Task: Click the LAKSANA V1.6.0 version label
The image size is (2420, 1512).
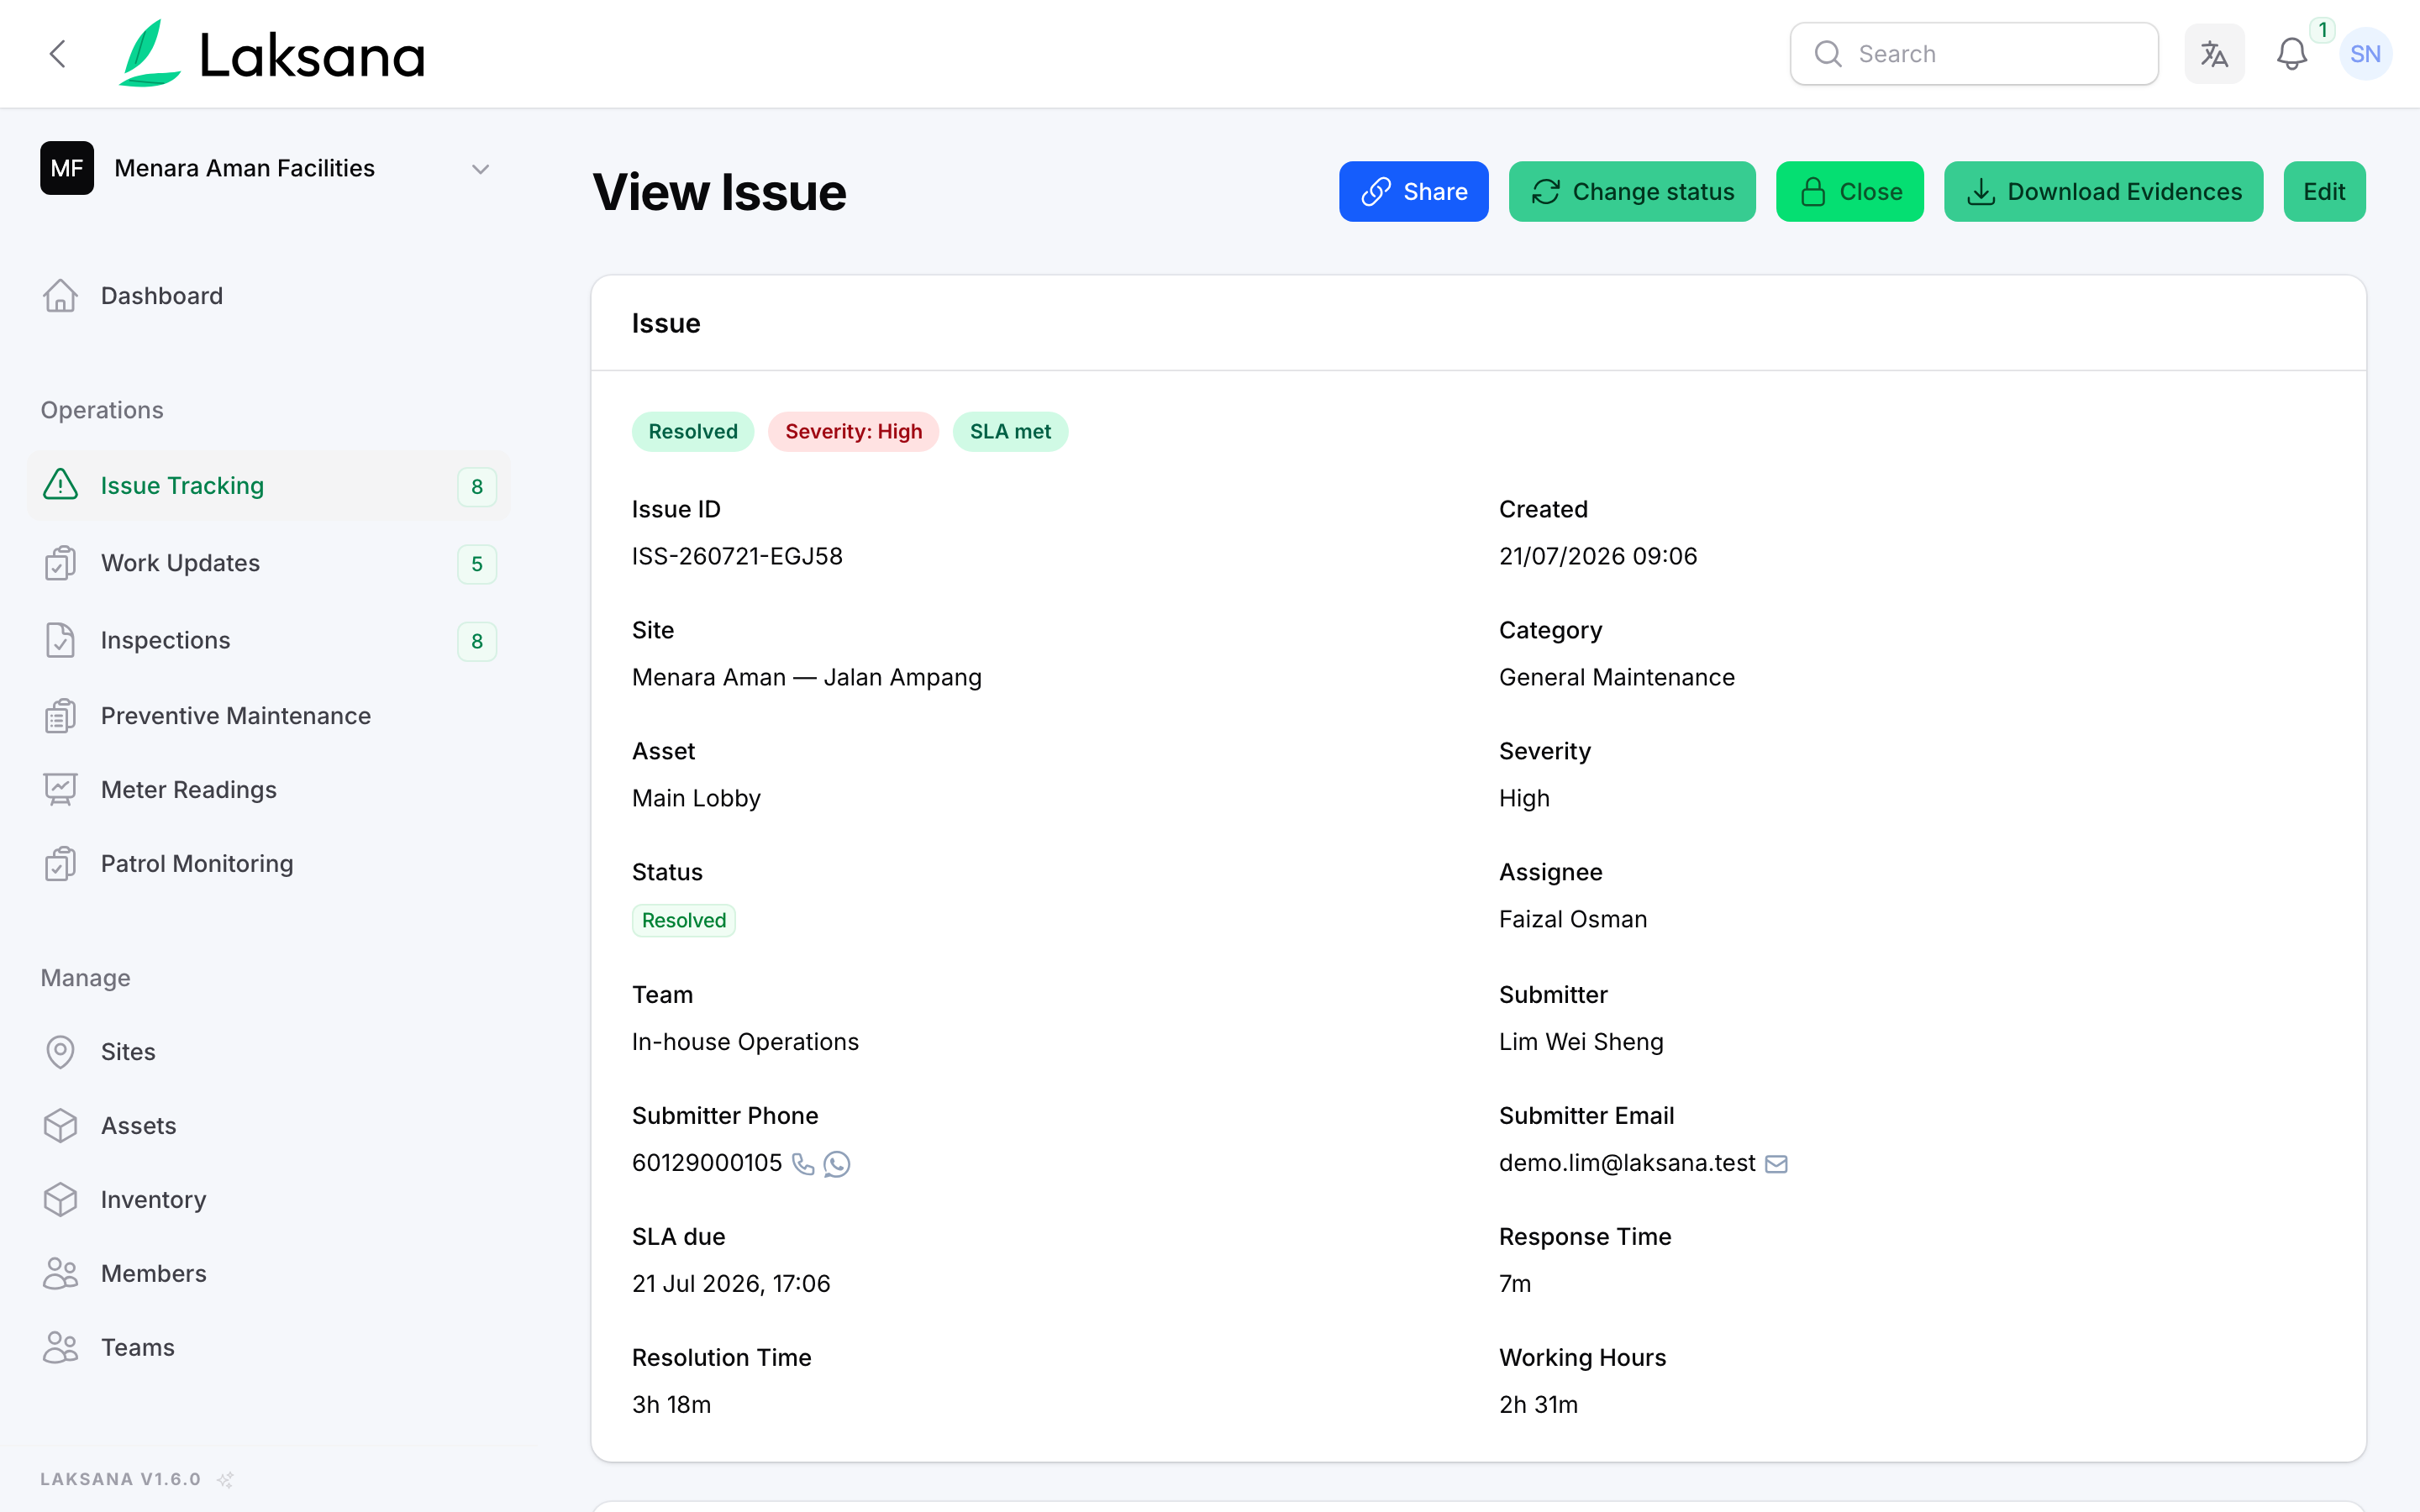Action: point(120,1479)
